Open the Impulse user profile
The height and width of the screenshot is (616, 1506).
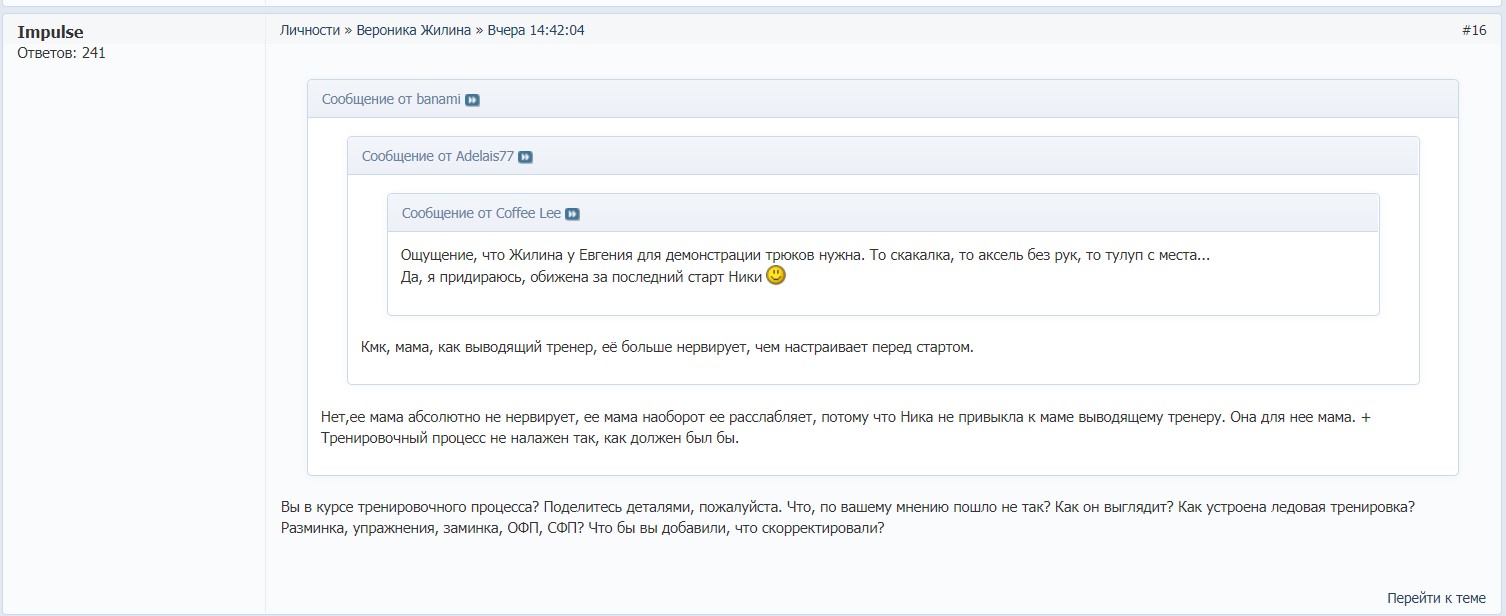pyautogui.click(x=50, y=32)
